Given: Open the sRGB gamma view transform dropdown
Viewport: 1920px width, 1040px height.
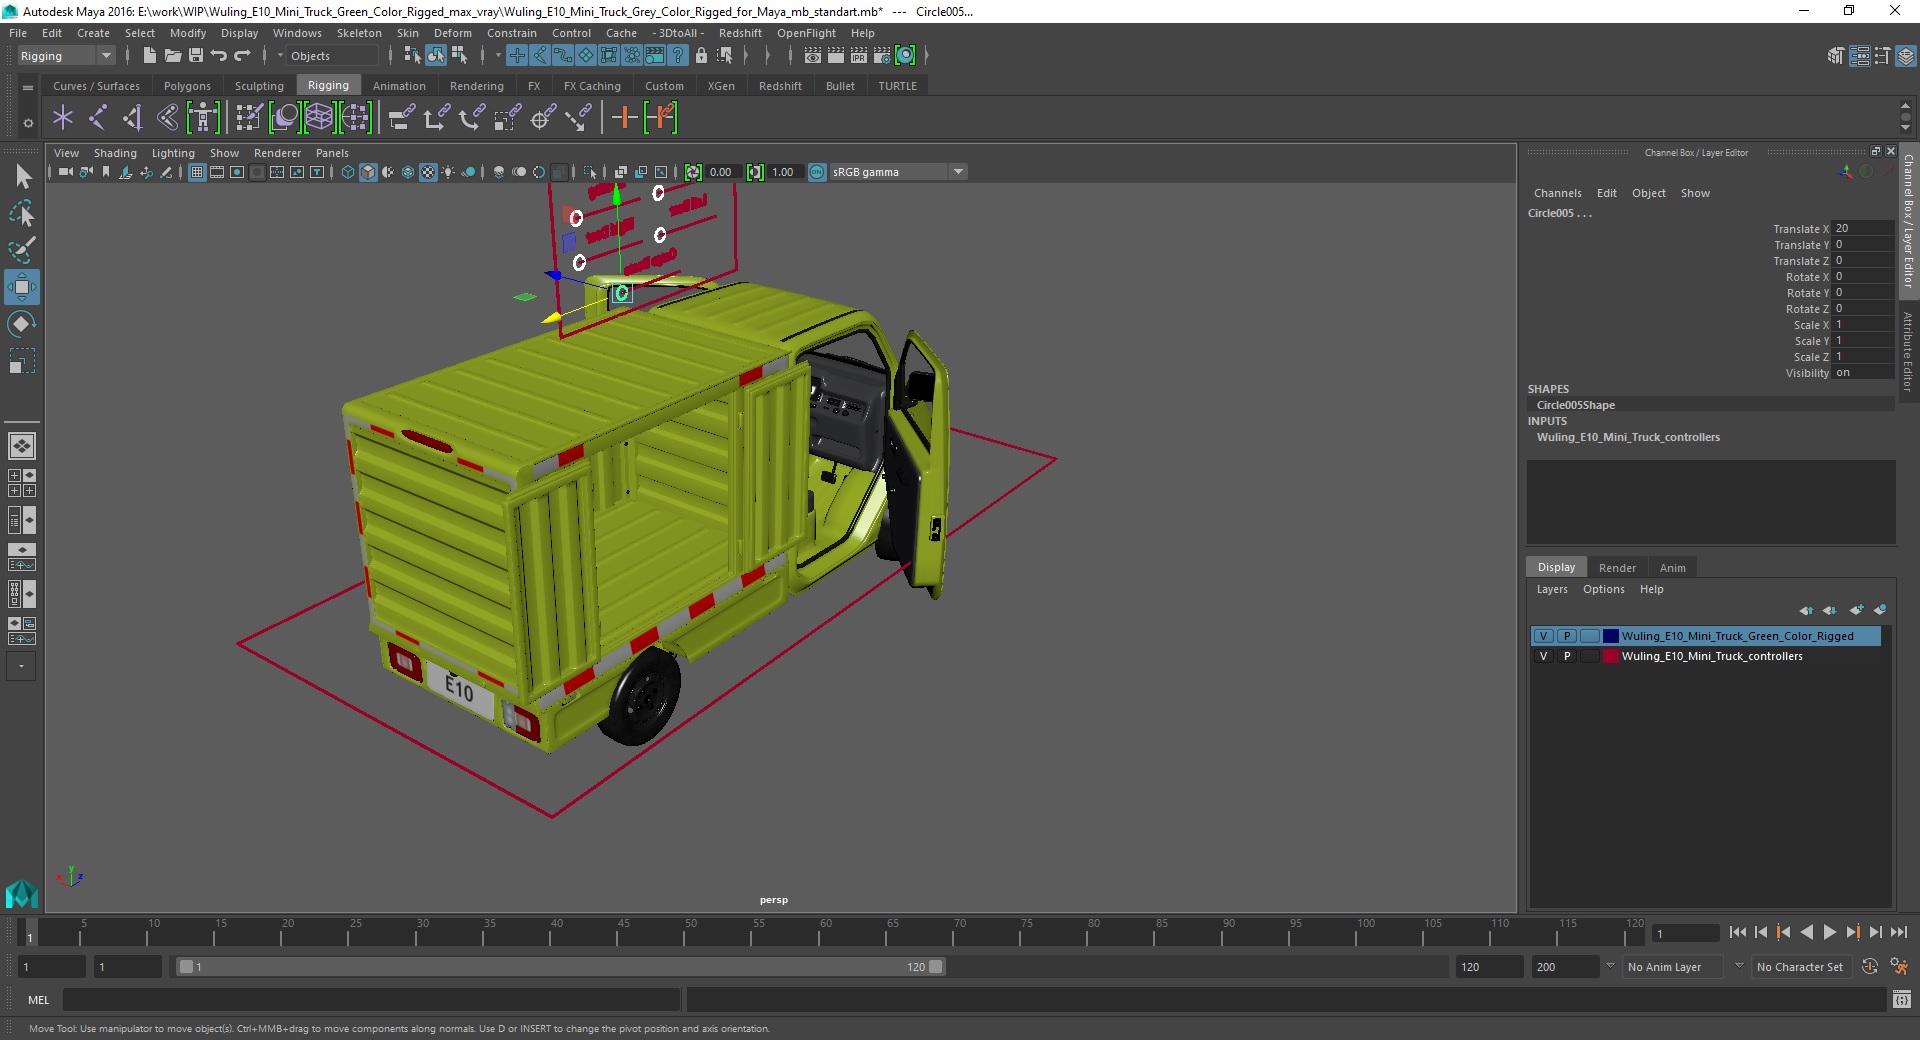Looking at the screenshot, I should pos(958,172).
